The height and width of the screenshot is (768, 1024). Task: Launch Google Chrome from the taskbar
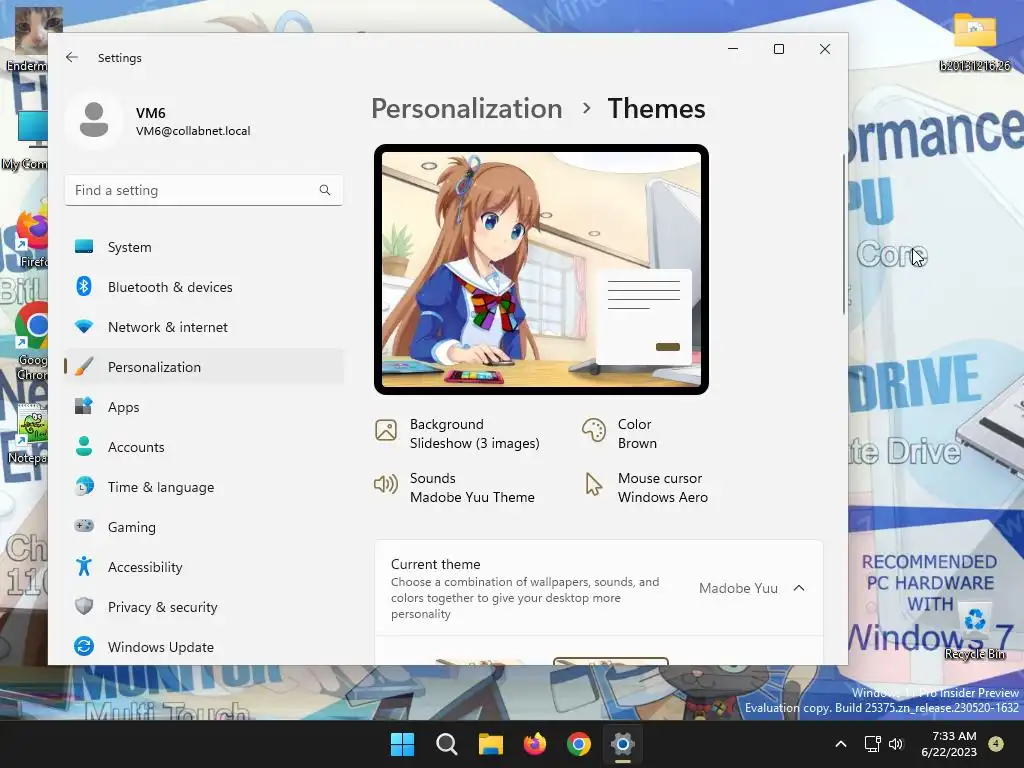click(579, 744)
